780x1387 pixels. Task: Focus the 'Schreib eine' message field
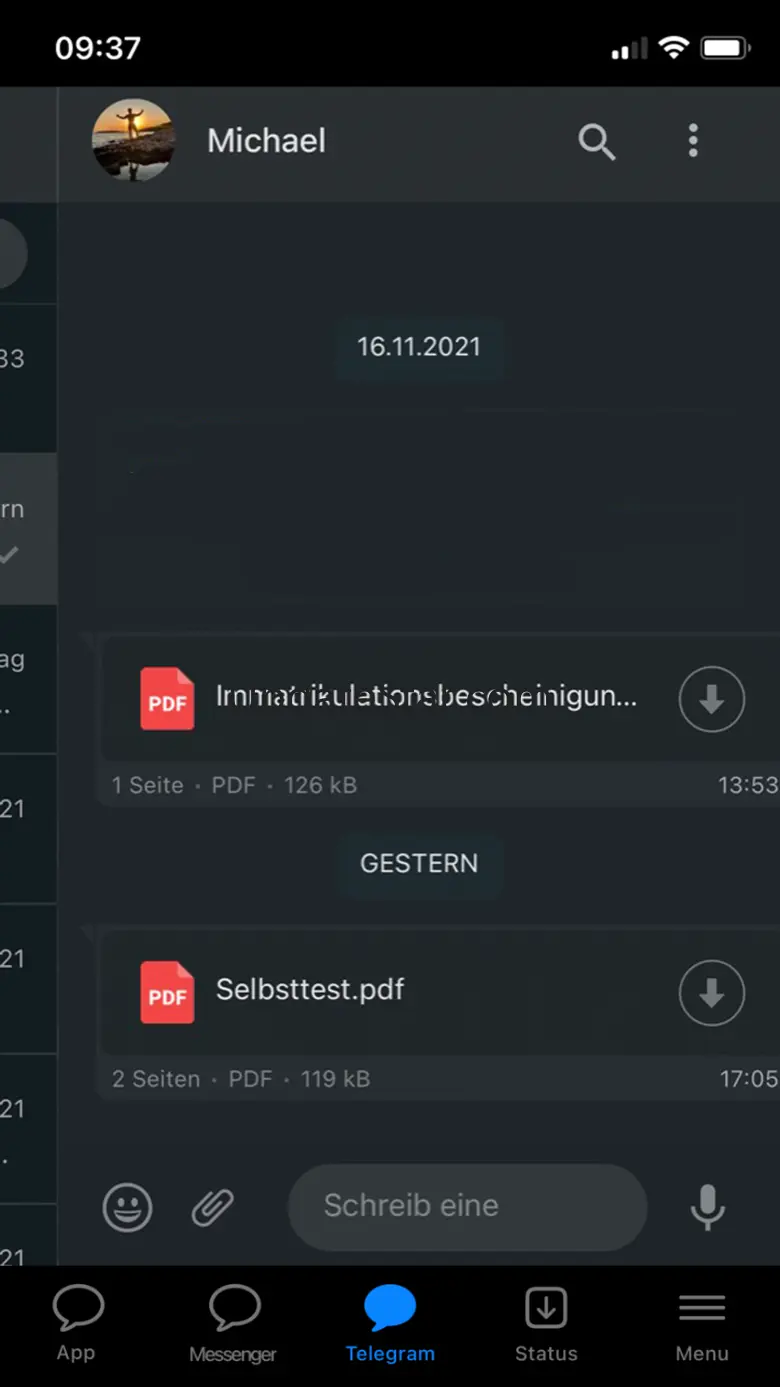pos(467,1206)
